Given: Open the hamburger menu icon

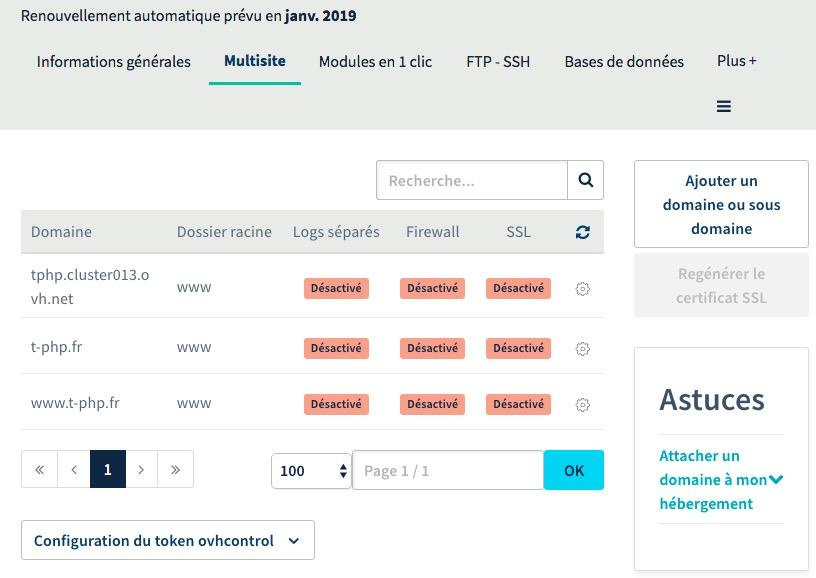Looking at the screenshot, I should pyautogui.click(x=724, y=107).
